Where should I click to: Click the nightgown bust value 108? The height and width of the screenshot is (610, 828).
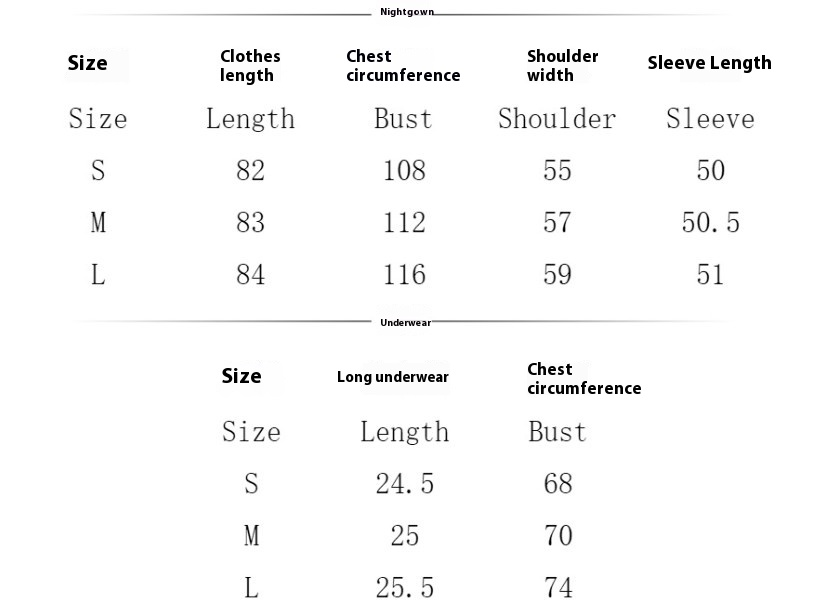pos(404,170)
